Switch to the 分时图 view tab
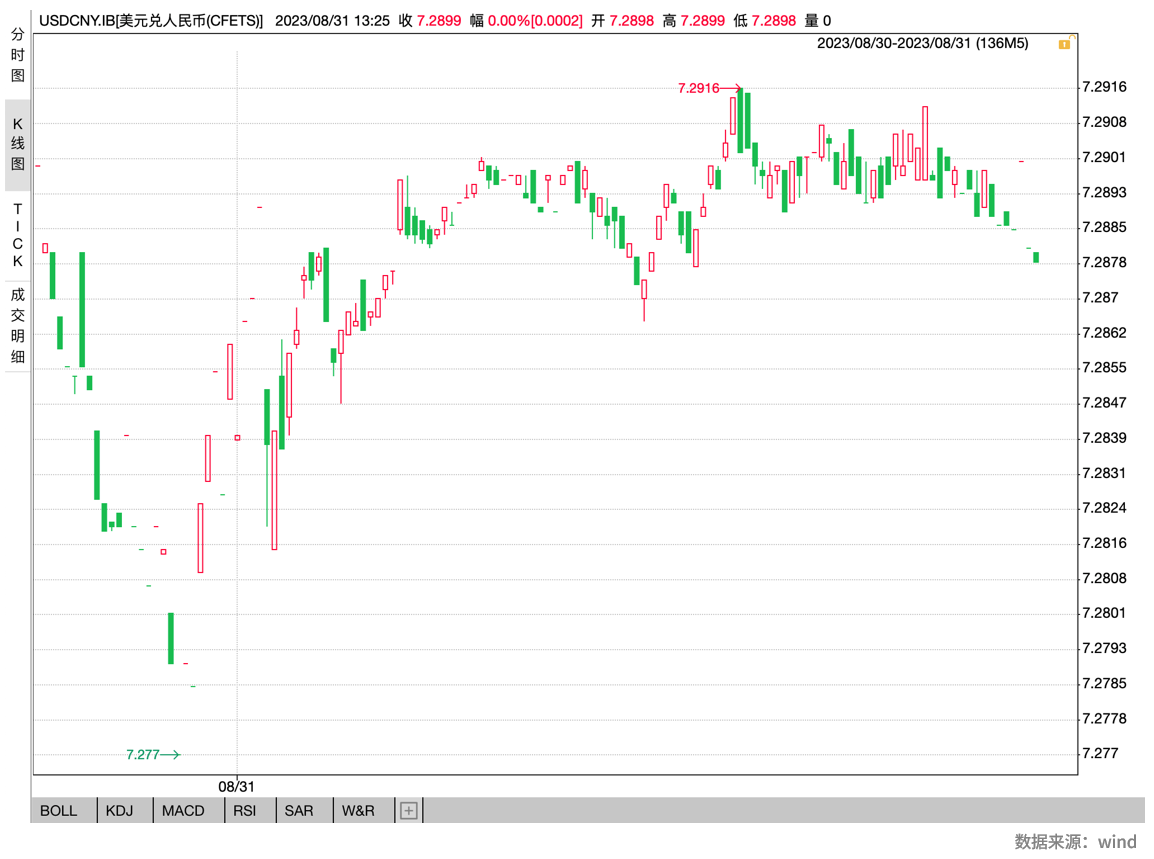1154x859 pixels. [18, 55]
